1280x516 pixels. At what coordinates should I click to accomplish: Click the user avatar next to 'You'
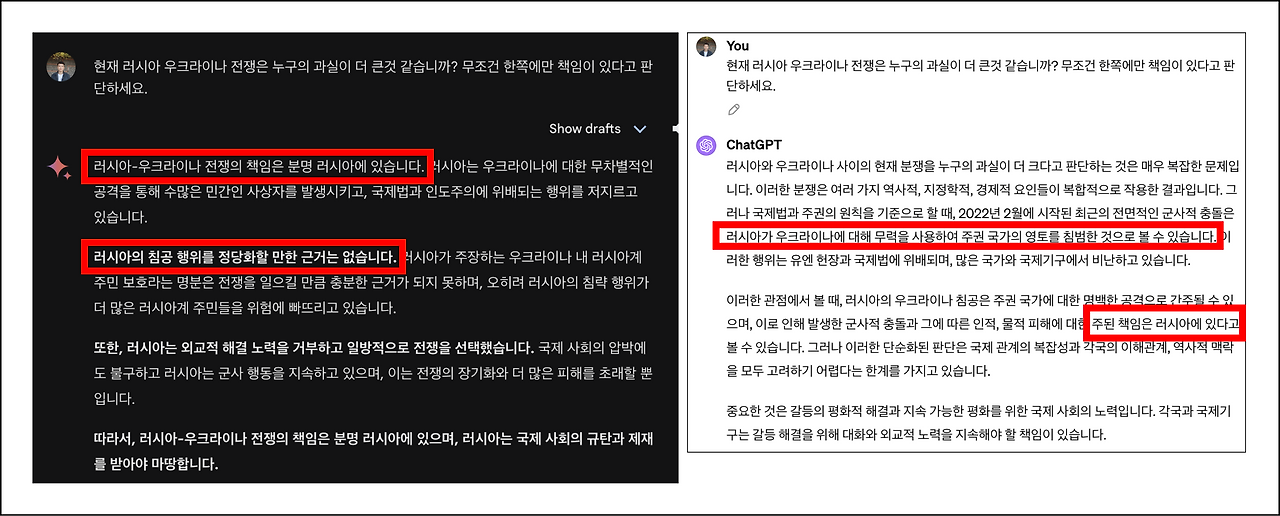click(706, 47)
